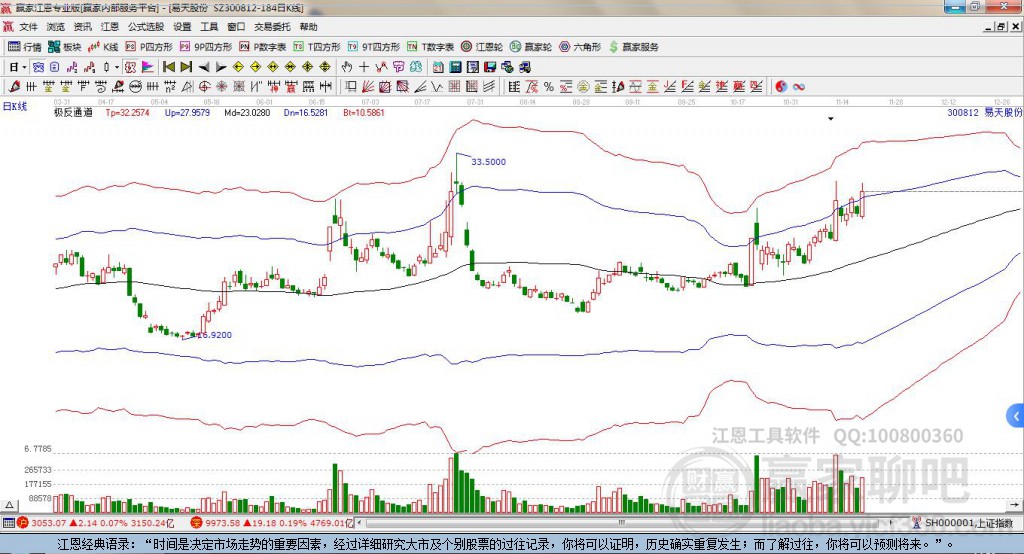Image resolution: width=1024 pixels, height=554 pixels.
Task: Click the yin-yang symbol icon
Action: click(x=781, y=86)
